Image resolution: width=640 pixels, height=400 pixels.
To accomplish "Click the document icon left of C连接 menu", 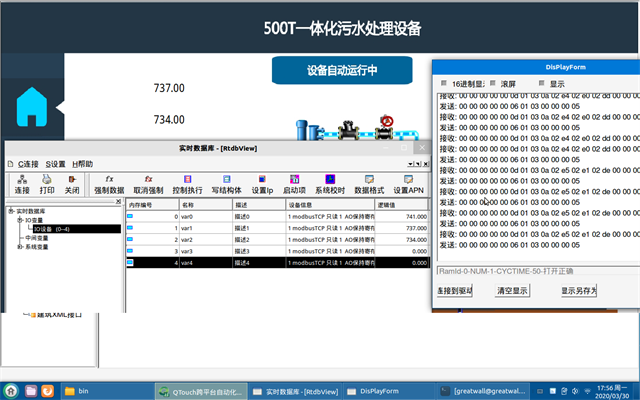I will pos(11,164).
